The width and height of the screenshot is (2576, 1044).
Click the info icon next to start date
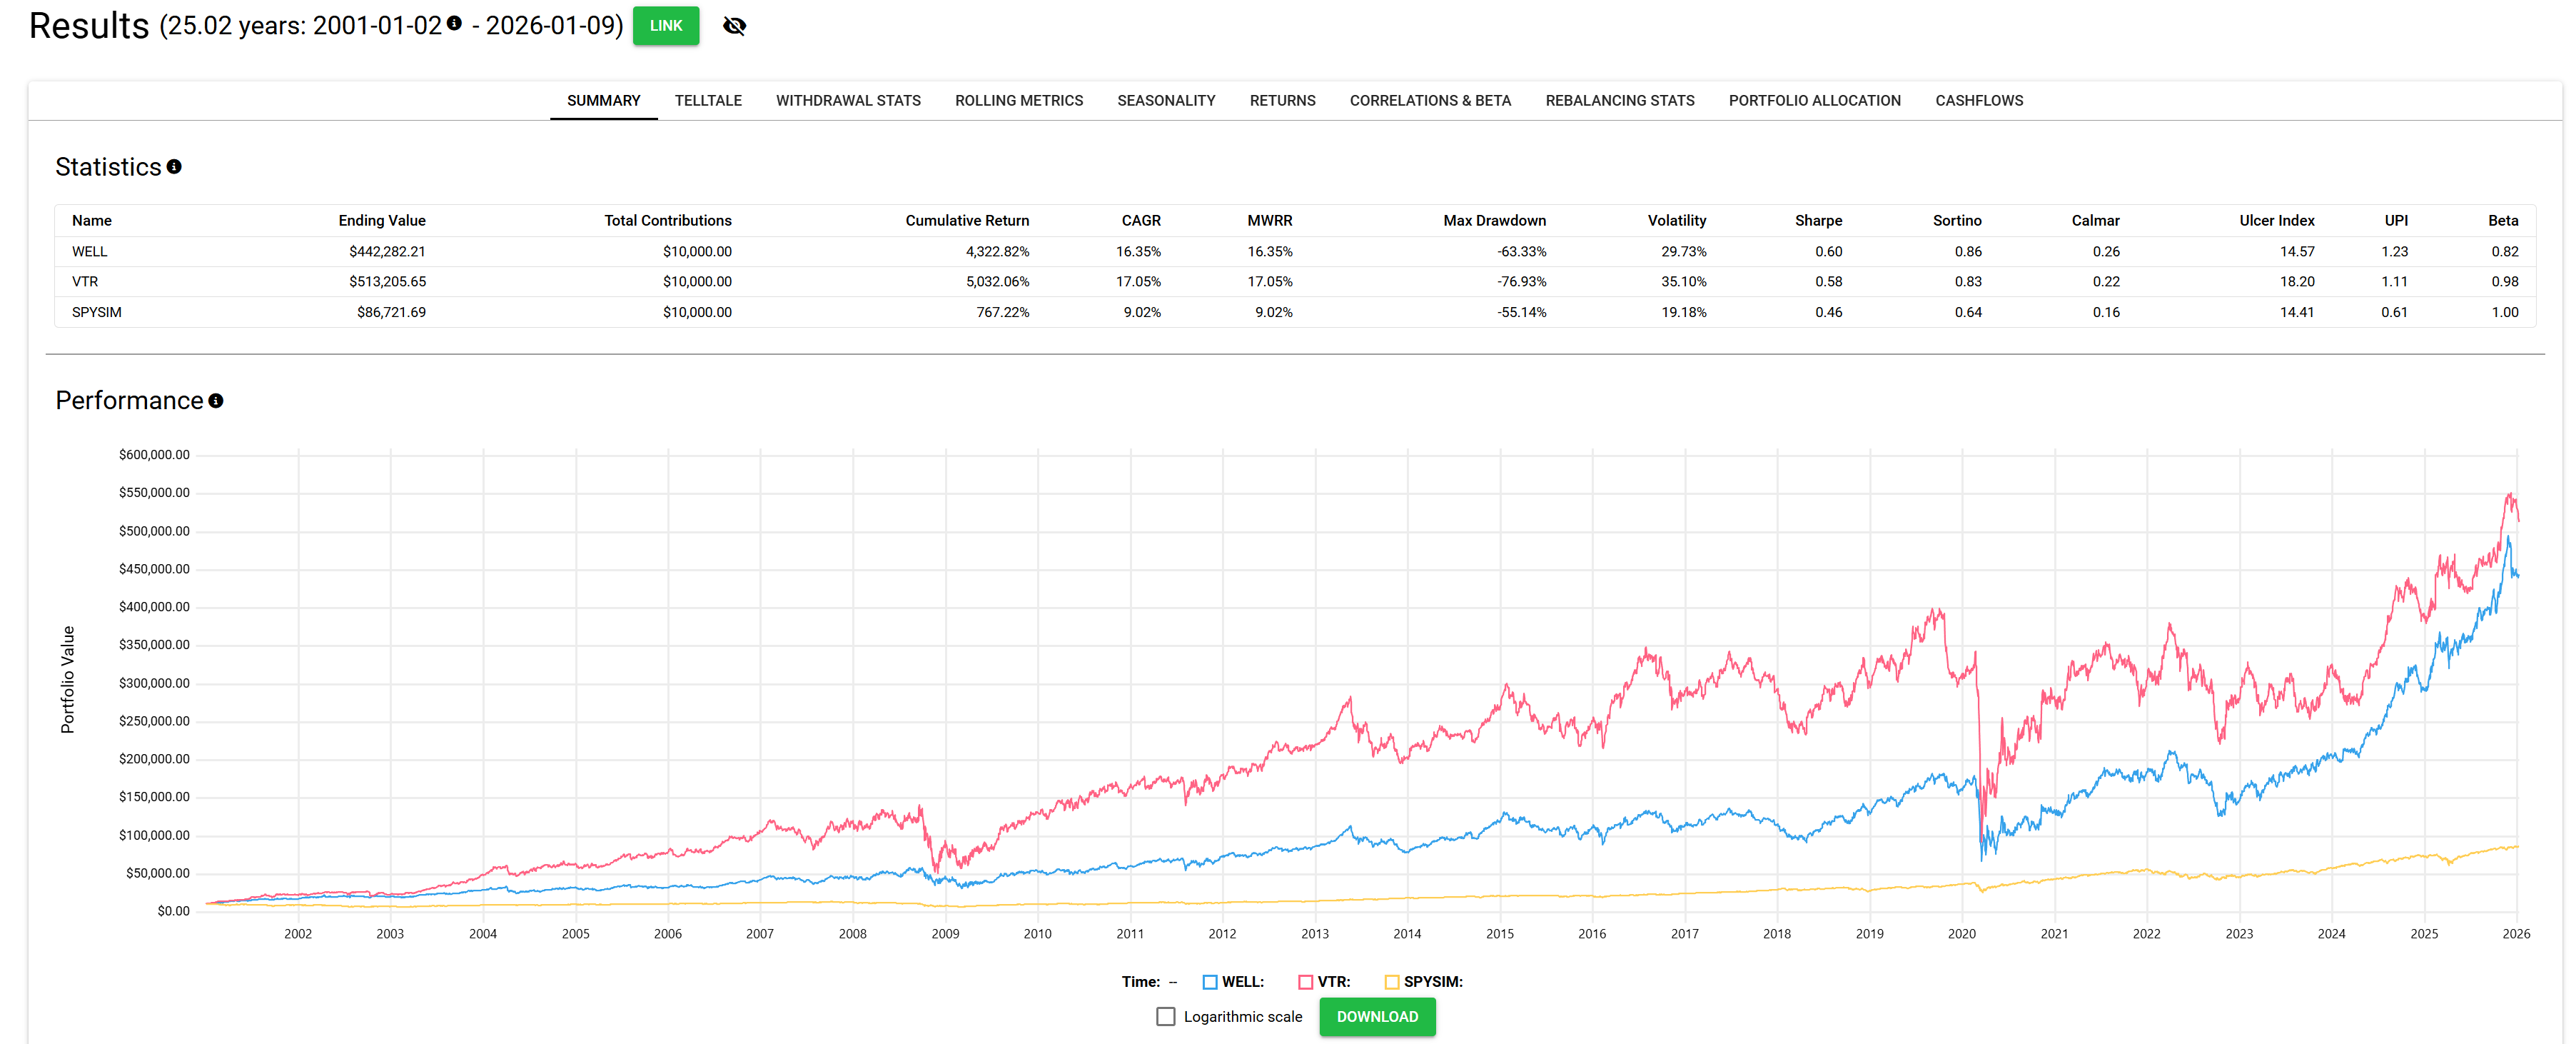click(454, 23)
